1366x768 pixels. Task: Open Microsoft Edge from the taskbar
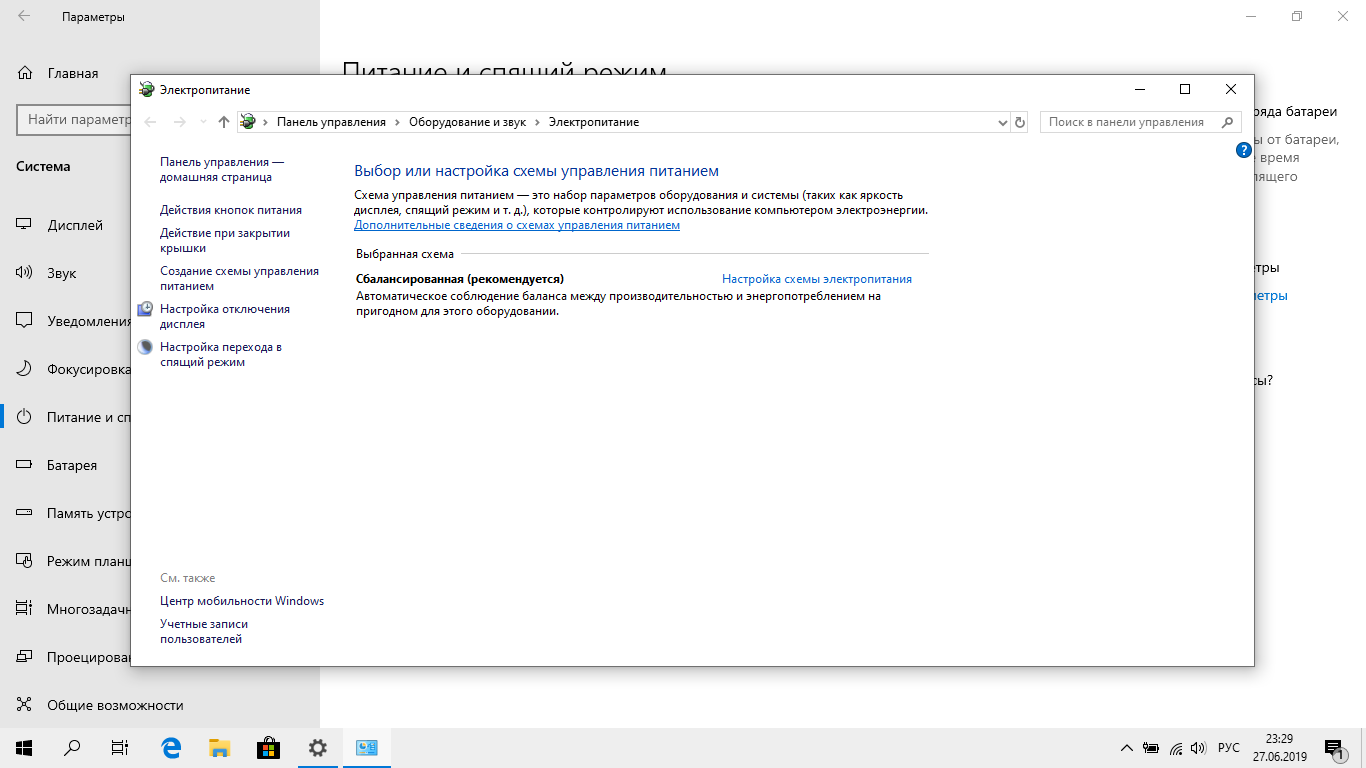click(x=171, y=747)
